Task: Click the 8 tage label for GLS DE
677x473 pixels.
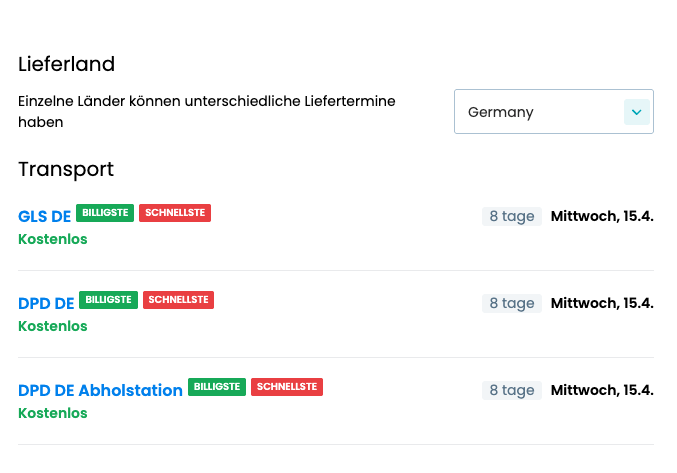Action: tap(511, 216)
